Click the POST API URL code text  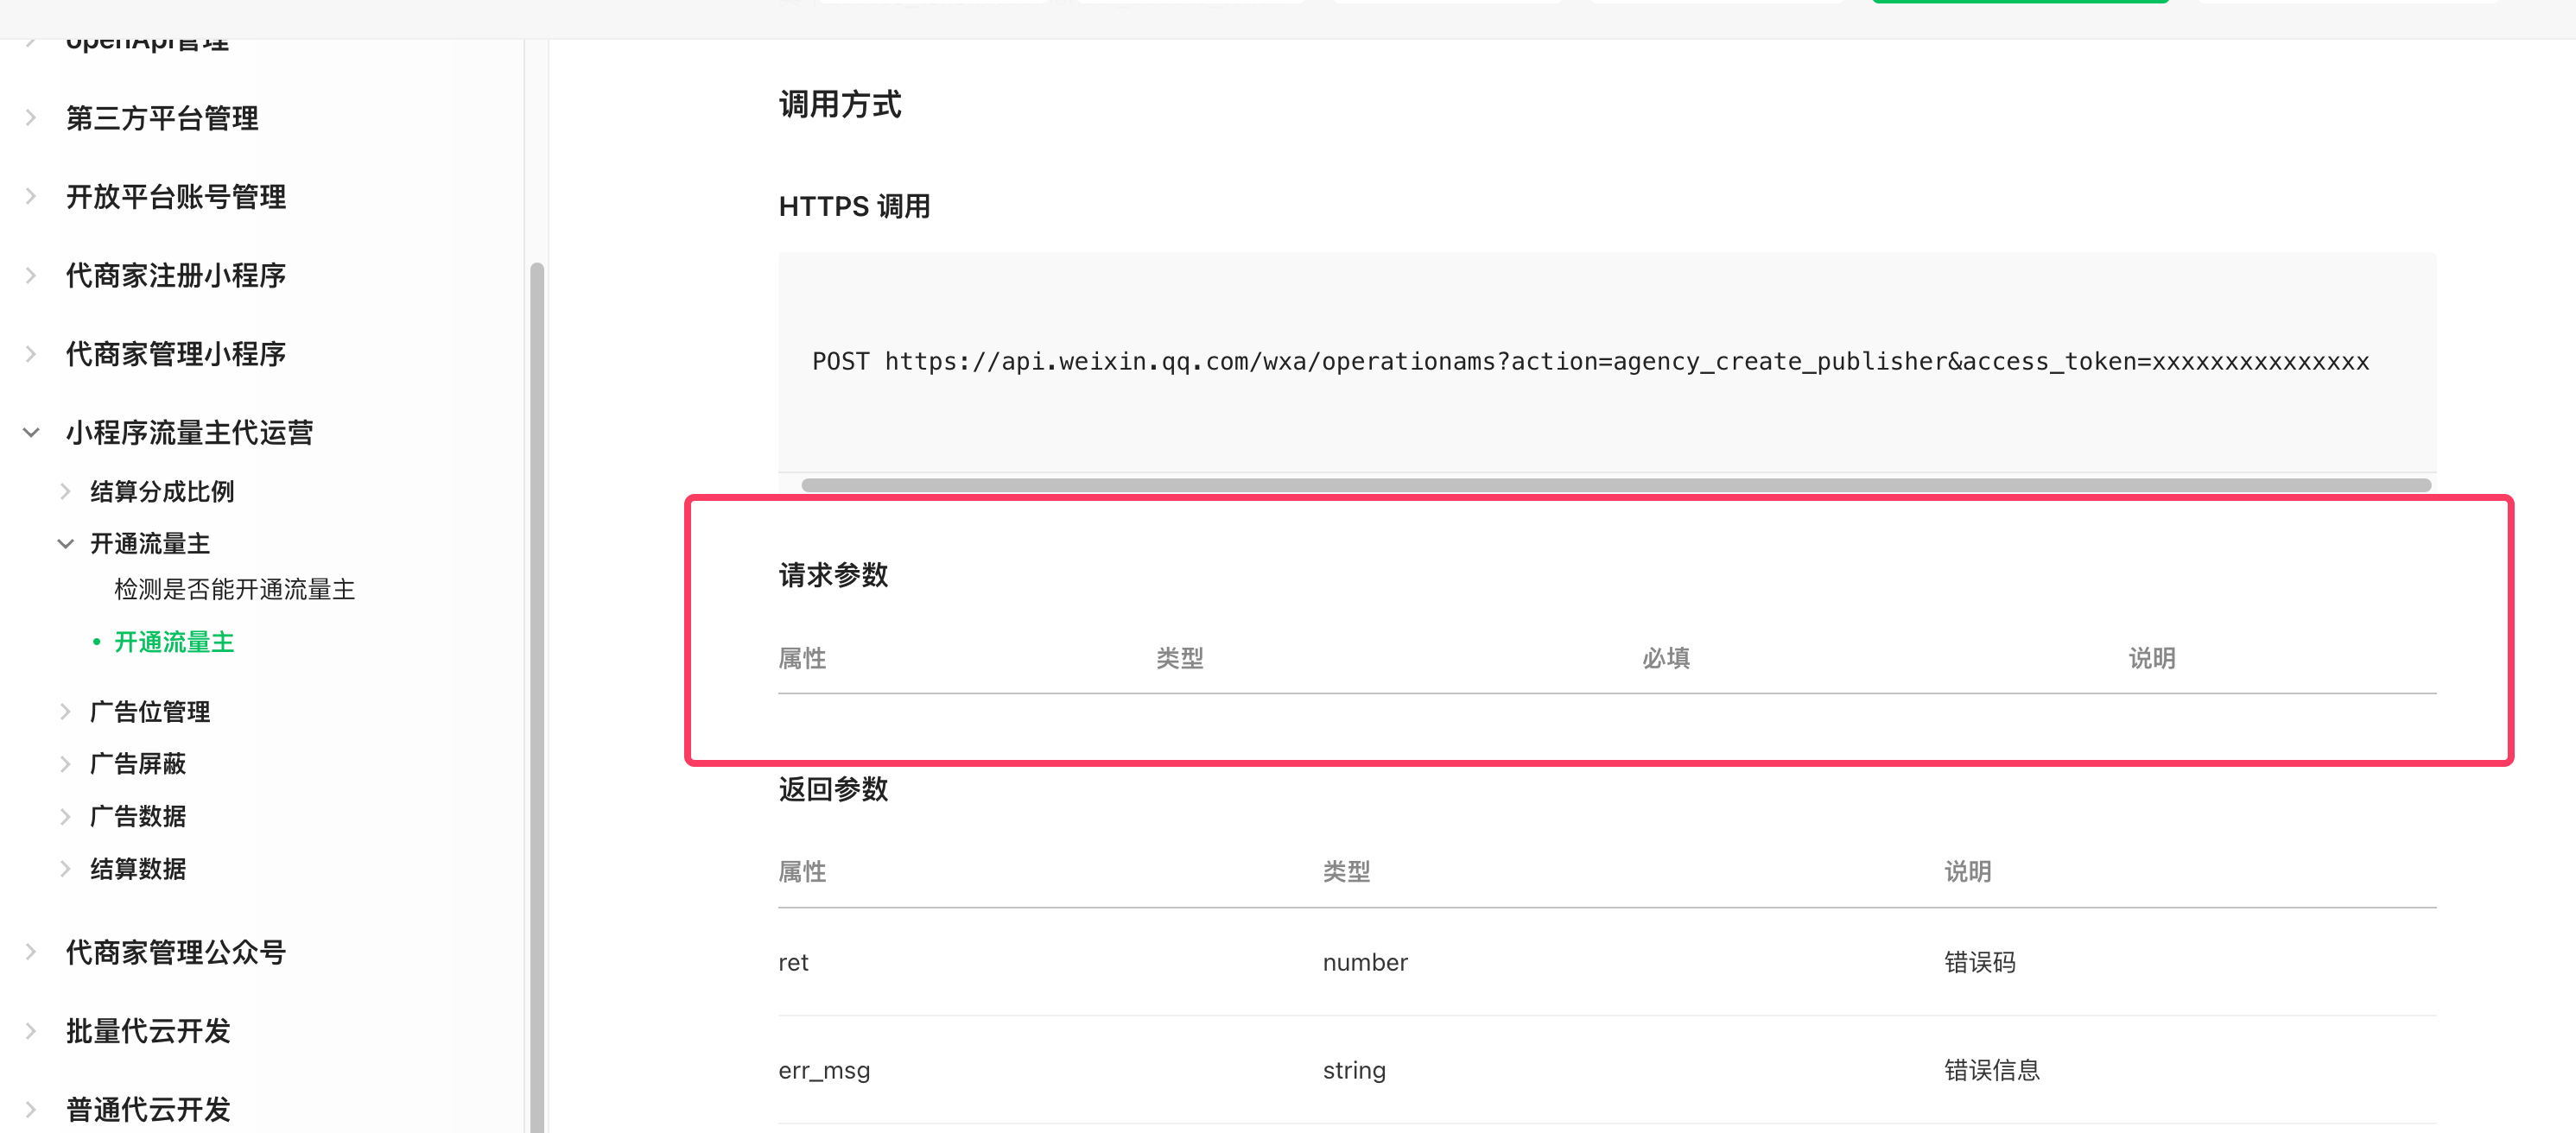(x=1590, y=362)
